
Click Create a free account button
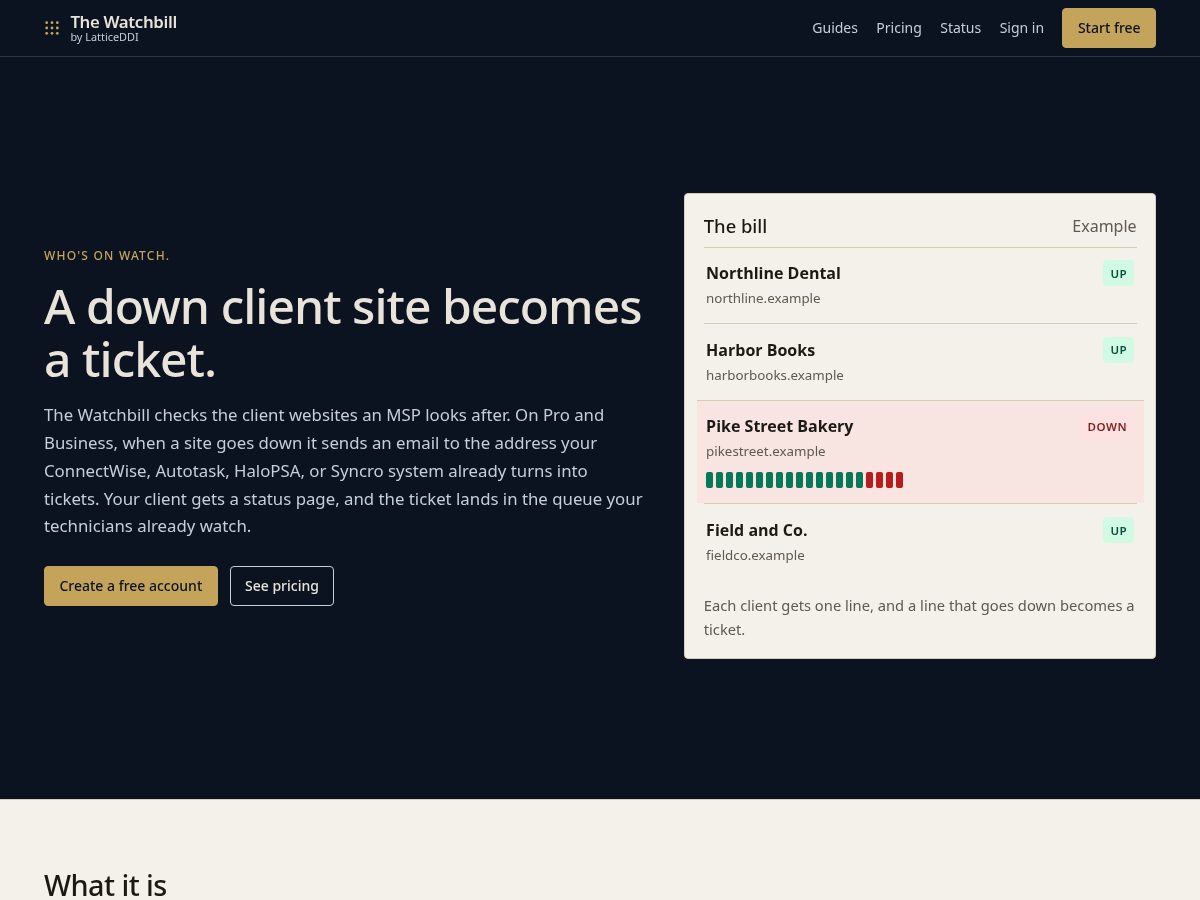pos(131,586)
